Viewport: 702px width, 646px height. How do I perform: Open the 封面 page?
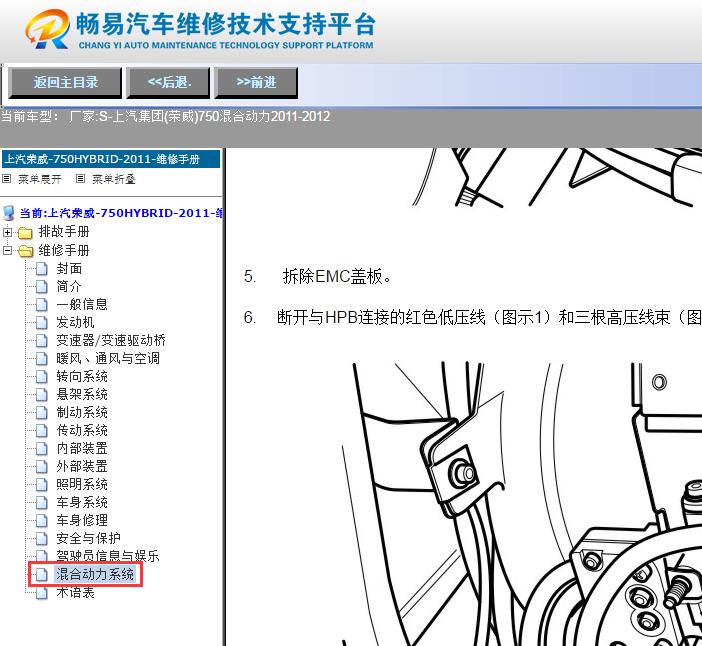(x=69, y=268)
